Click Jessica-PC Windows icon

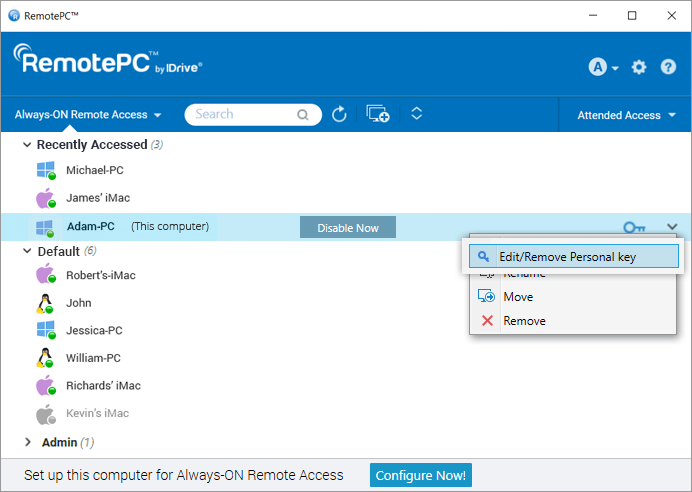pyautogui.click(x=46, y=330)
